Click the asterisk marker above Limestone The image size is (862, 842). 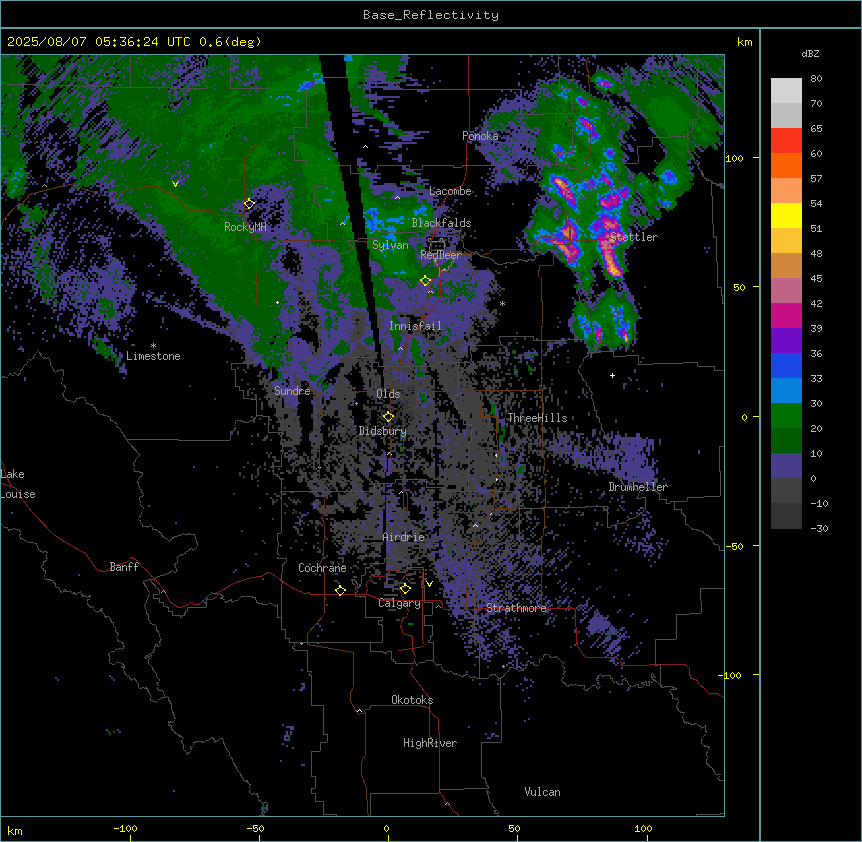coord(153,346)
